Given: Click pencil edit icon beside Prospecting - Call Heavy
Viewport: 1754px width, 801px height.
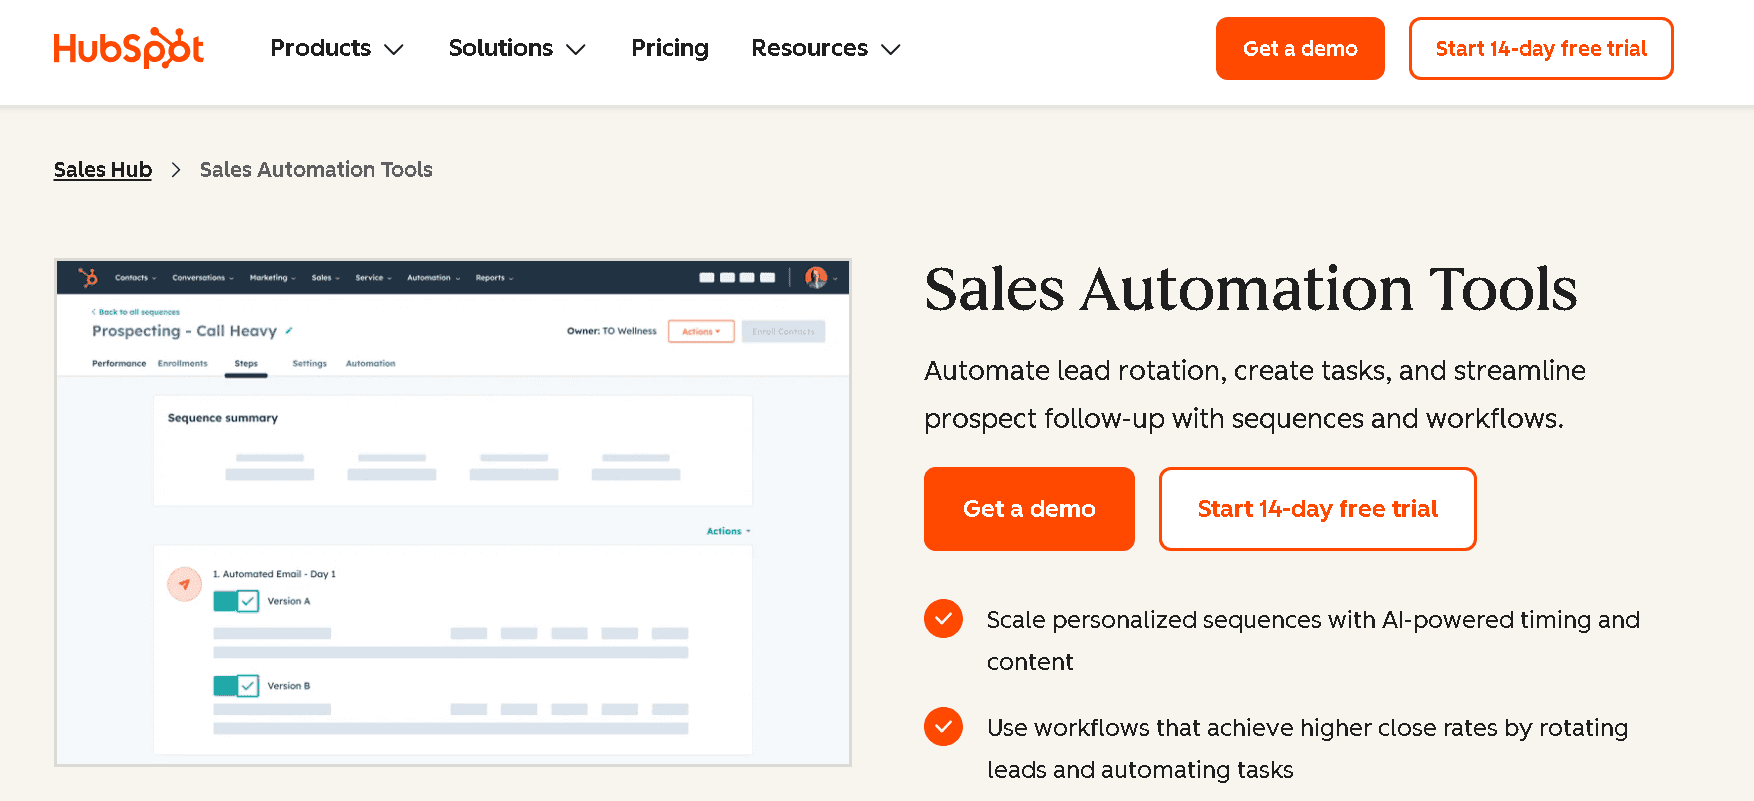Looking at the screenshot, I should click(289, 330).
